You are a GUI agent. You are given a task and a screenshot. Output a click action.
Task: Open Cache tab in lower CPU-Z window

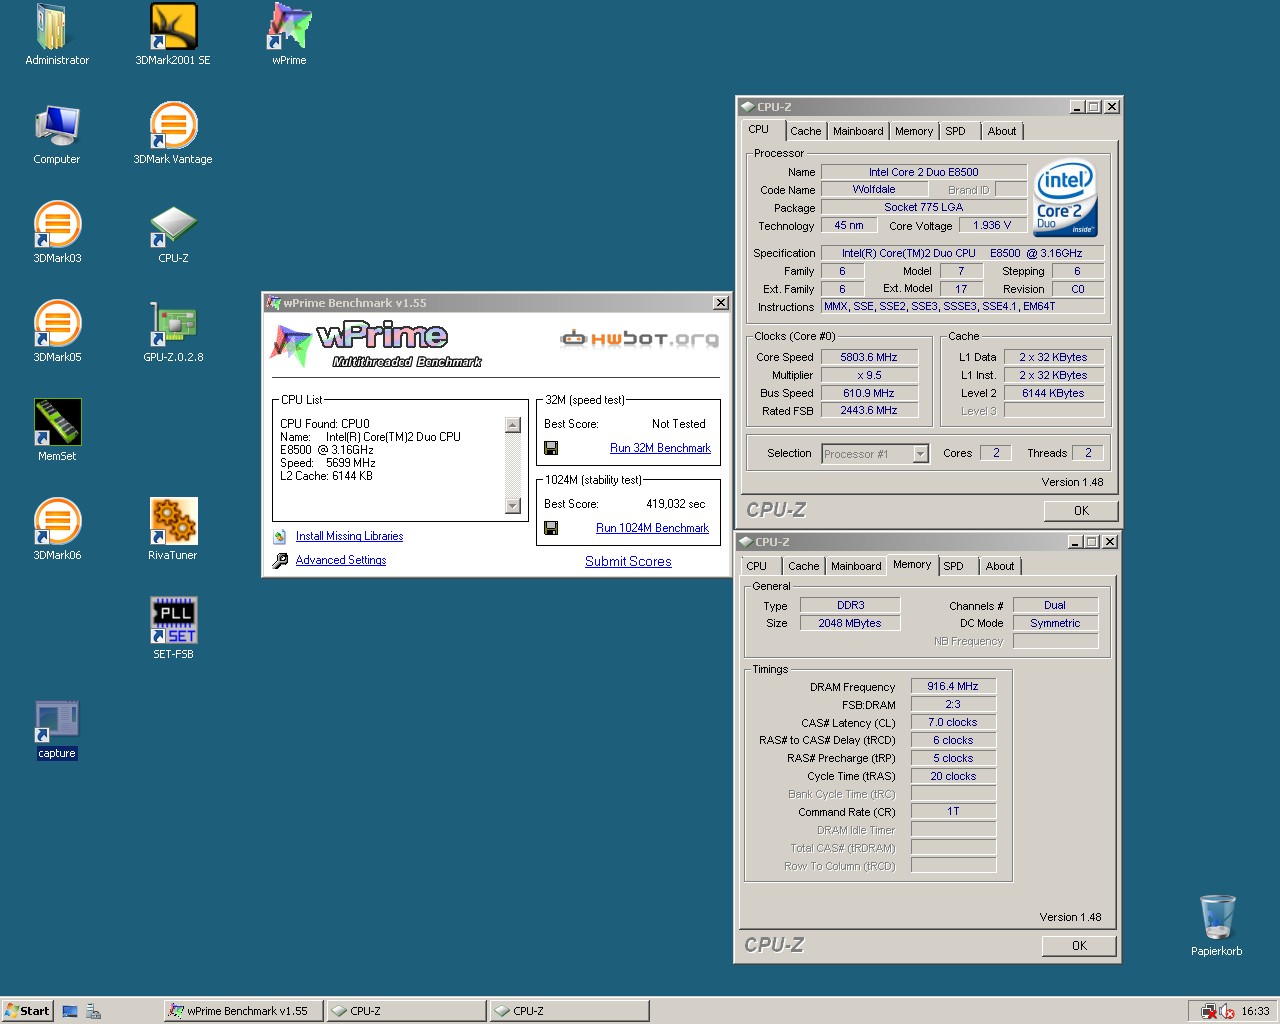[803, 566]
